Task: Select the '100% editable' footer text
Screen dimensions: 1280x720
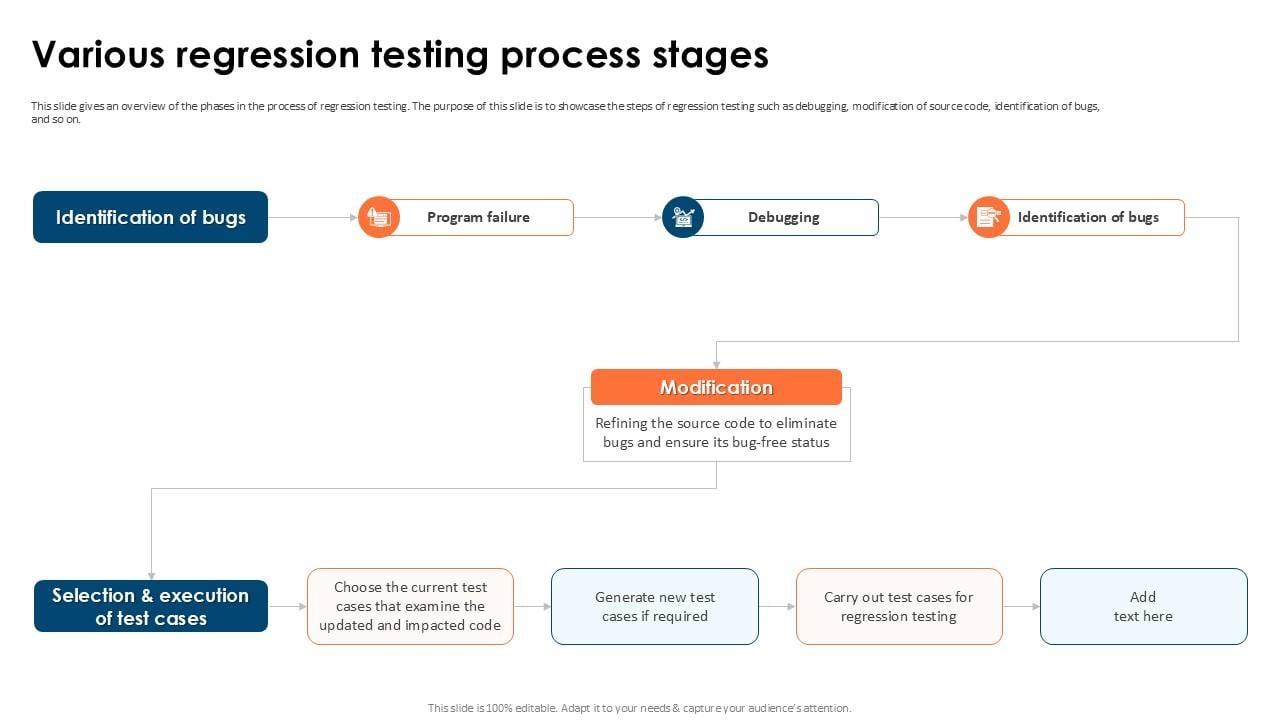Action: (639, 708)
